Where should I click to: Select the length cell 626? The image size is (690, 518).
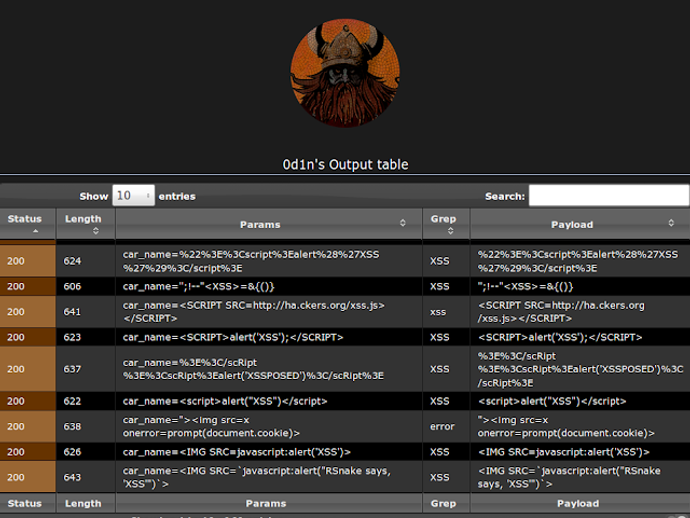click(86, 452)
